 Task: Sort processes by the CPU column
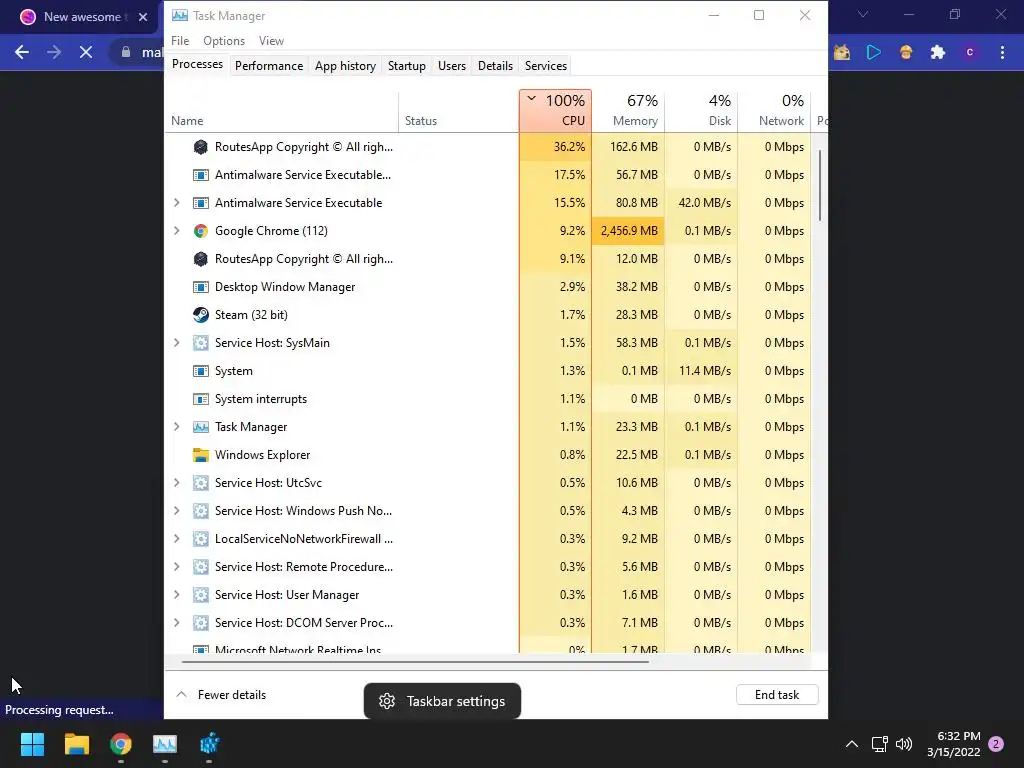tap(556, 111)
